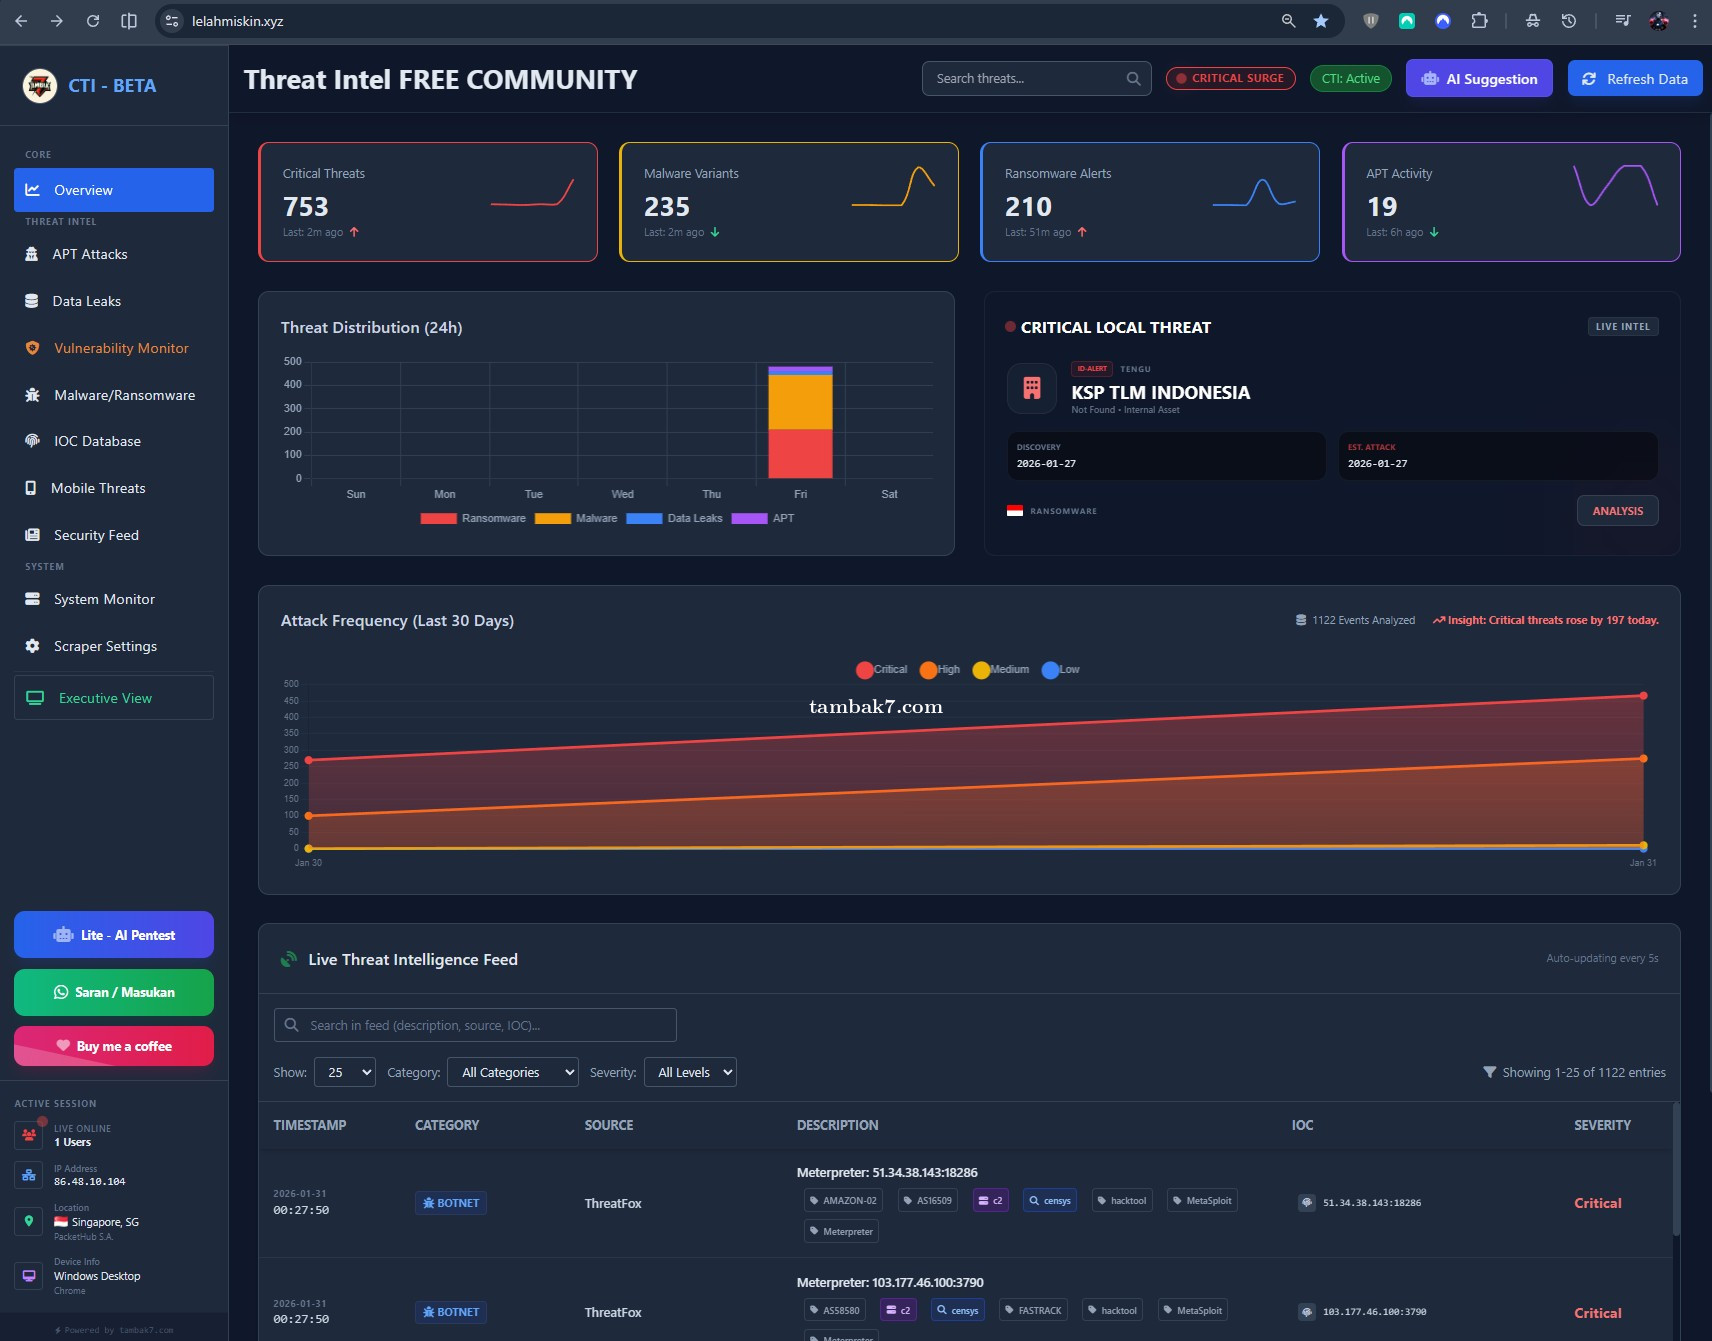Viewport: 1712px width, 1341px height.
Task: Click the live online users icon
Action: point(29,1135)
